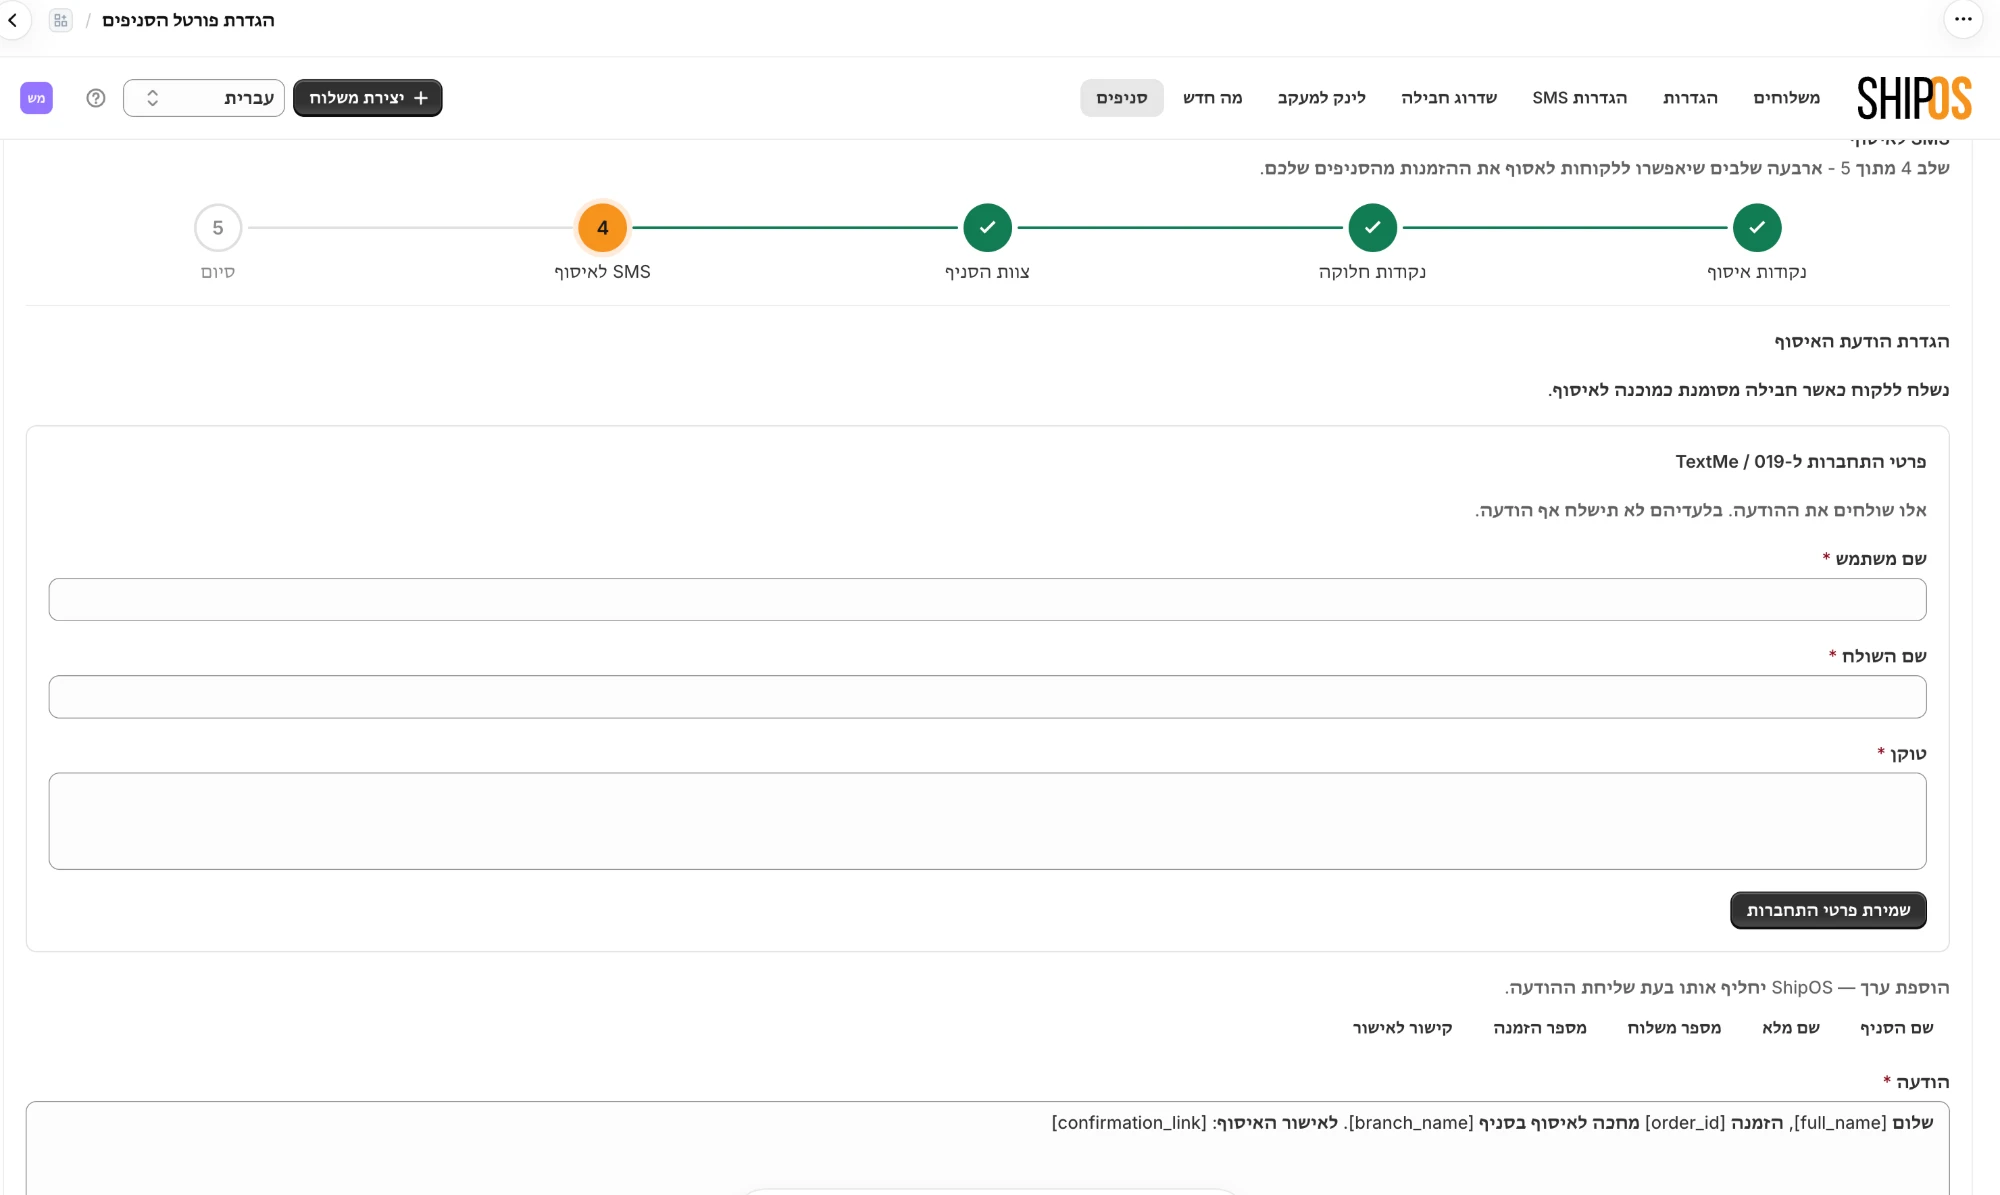Insert the שם מלא placeholder tag
Image resolution: width=2000 pixels, height=1195 pixels.
point(1791,1028)
